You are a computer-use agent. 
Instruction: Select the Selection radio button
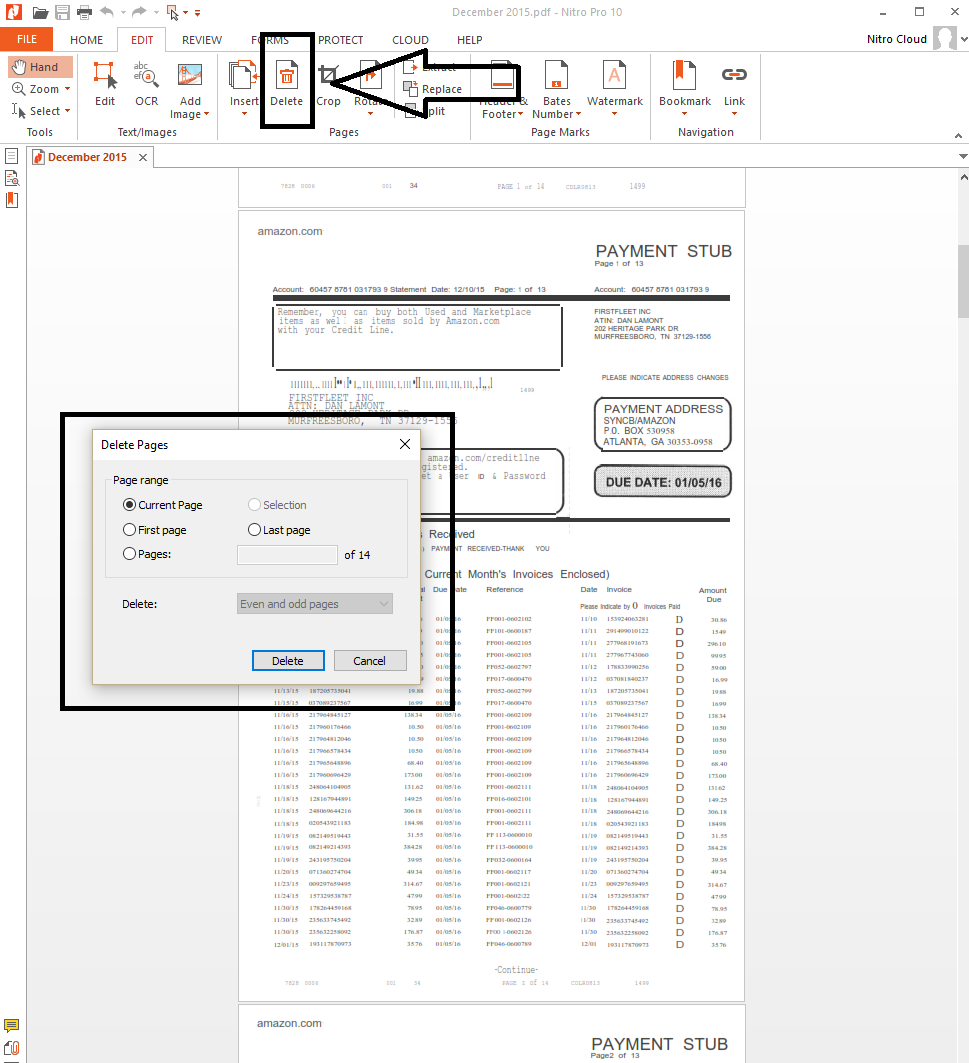(x=254, y=504)
